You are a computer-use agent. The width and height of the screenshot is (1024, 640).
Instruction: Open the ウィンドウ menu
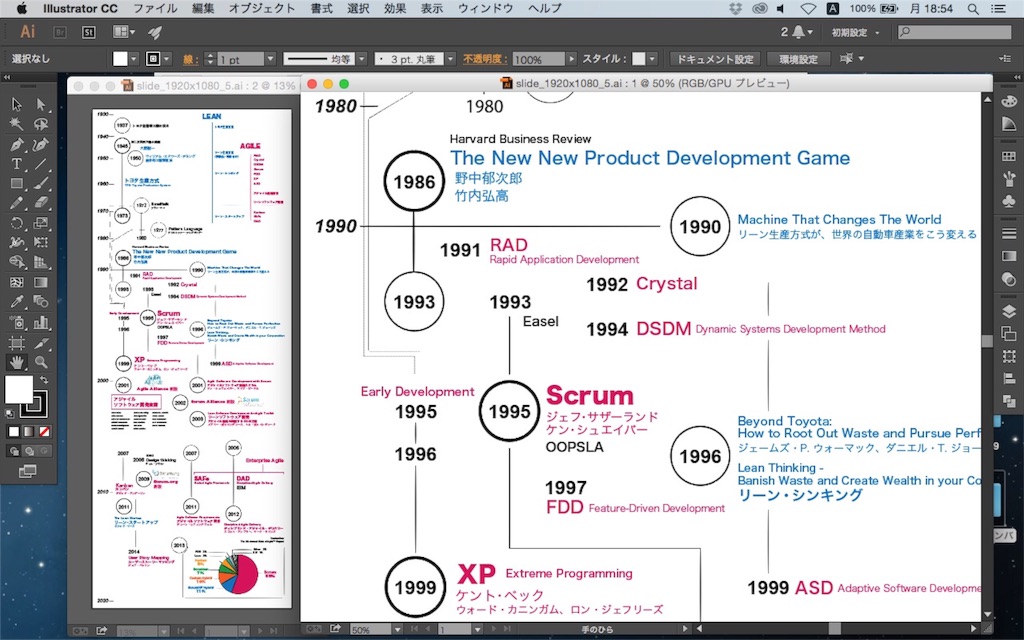[485, 8]
